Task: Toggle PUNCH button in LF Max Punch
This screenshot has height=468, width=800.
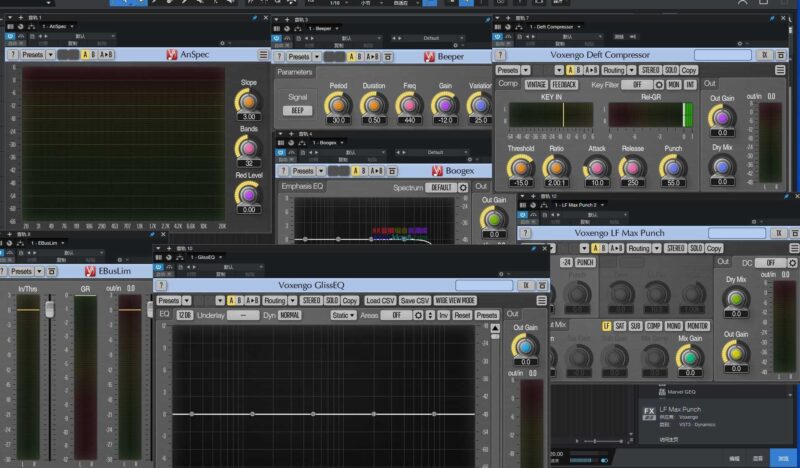Action: (x=585, y=262)
